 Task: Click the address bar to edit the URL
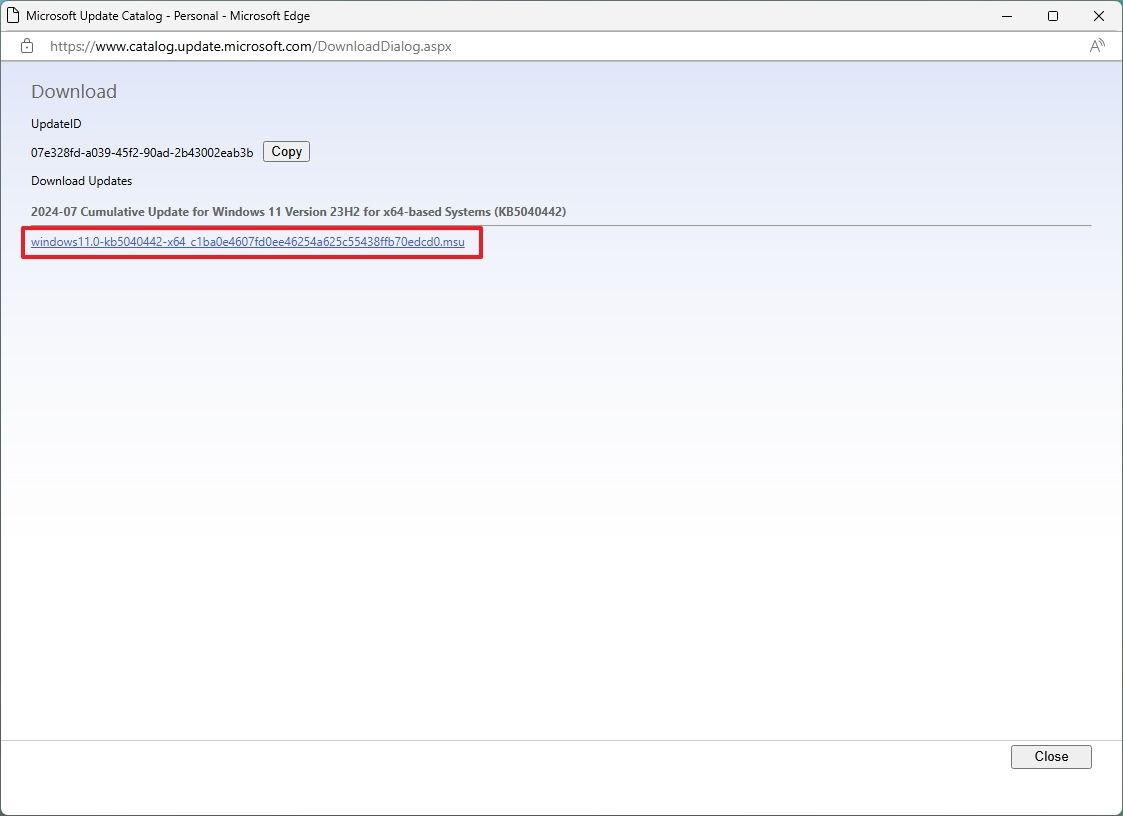600,46
